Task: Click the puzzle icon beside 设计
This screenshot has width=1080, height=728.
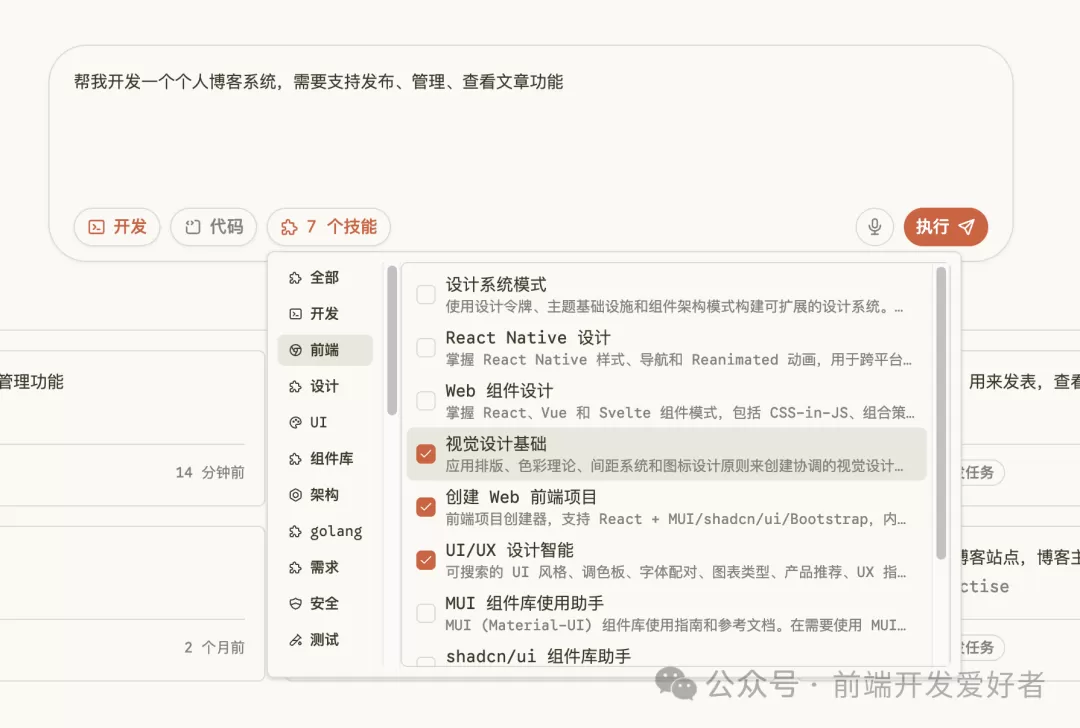Action: [x=295, y=386]
